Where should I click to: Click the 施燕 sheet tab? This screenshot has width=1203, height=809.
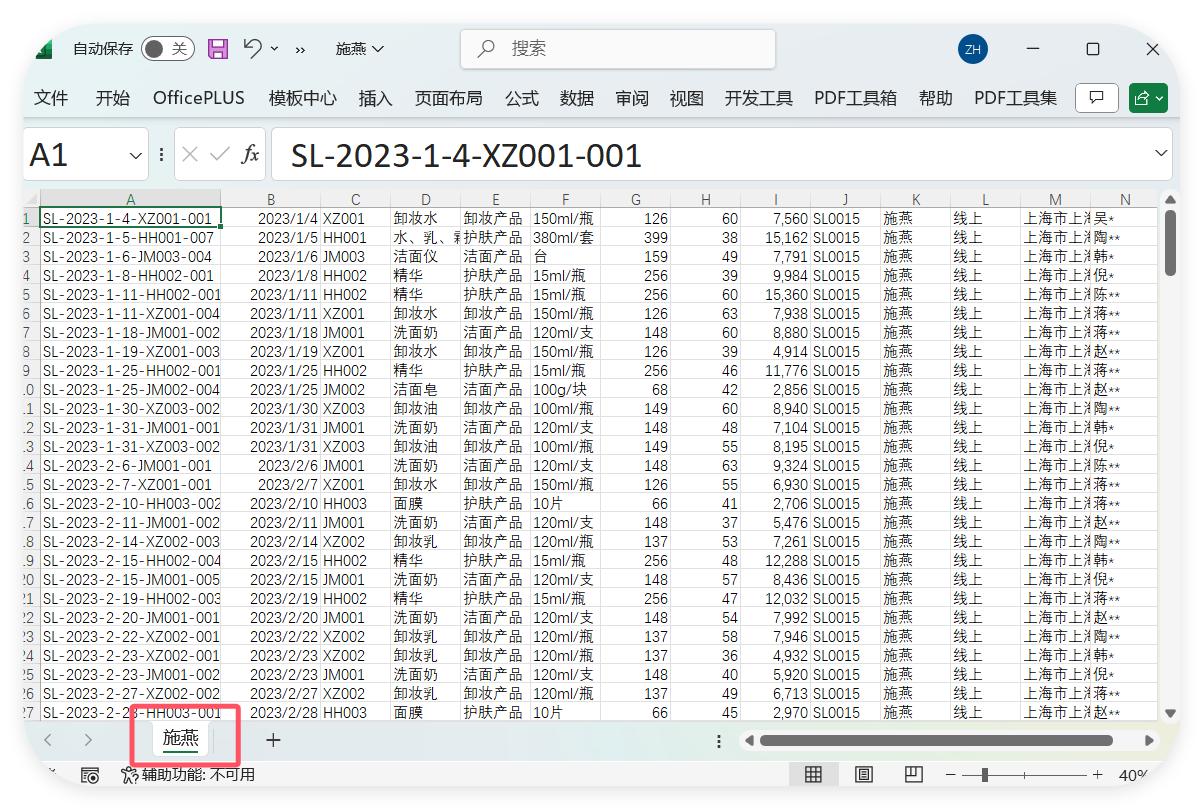click(x=182, y=739)
